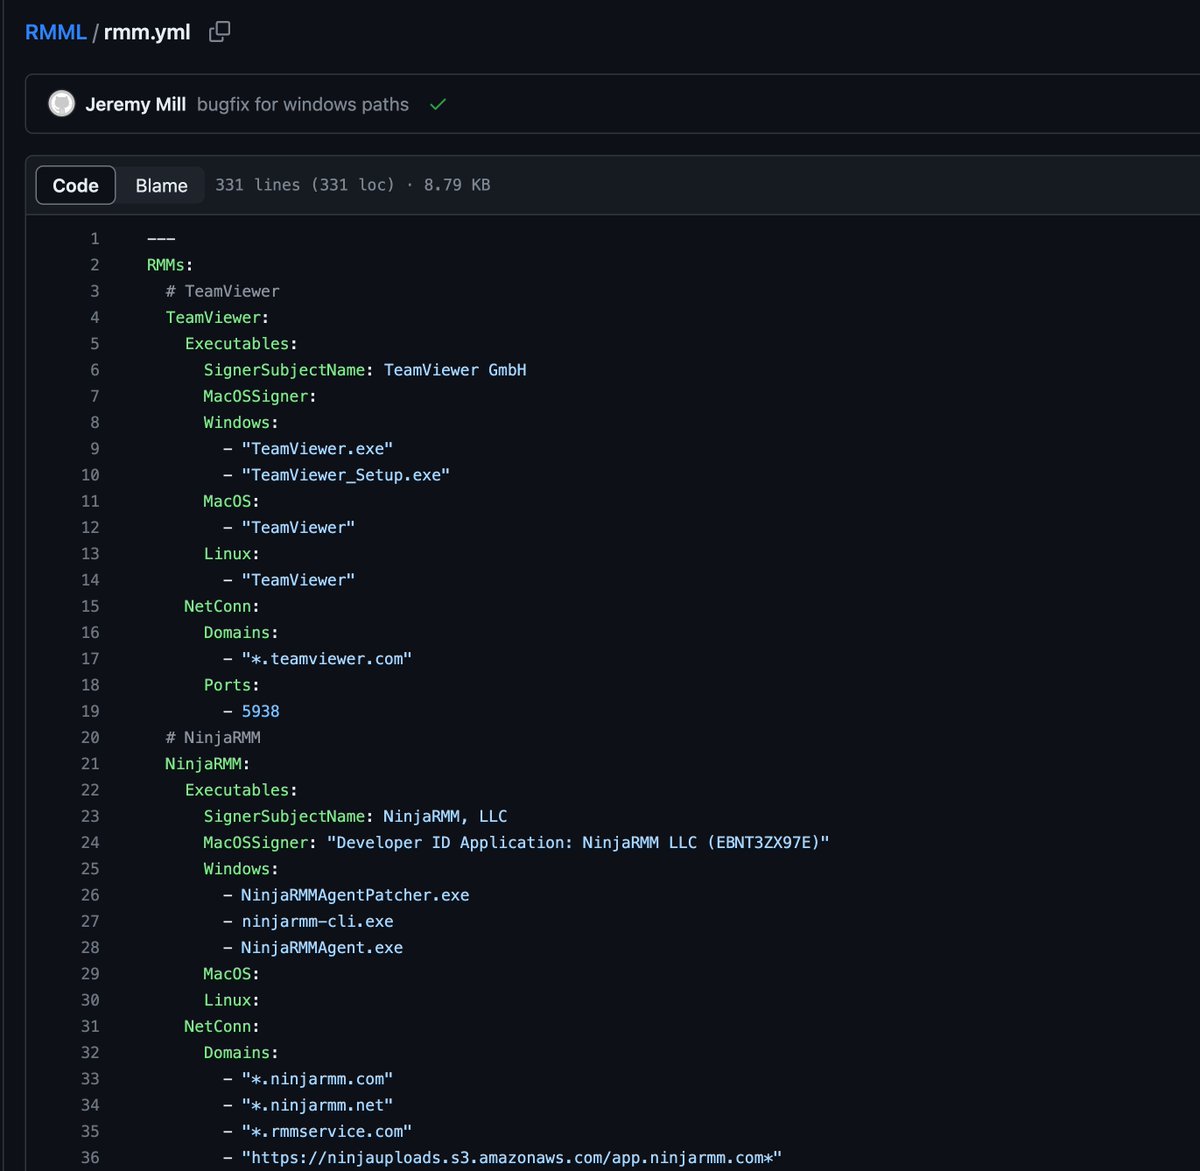Click the "*.ninjarmm.net" domain string
The height and width of the screenshot is (1171, 1200).
pos(317,1105)
